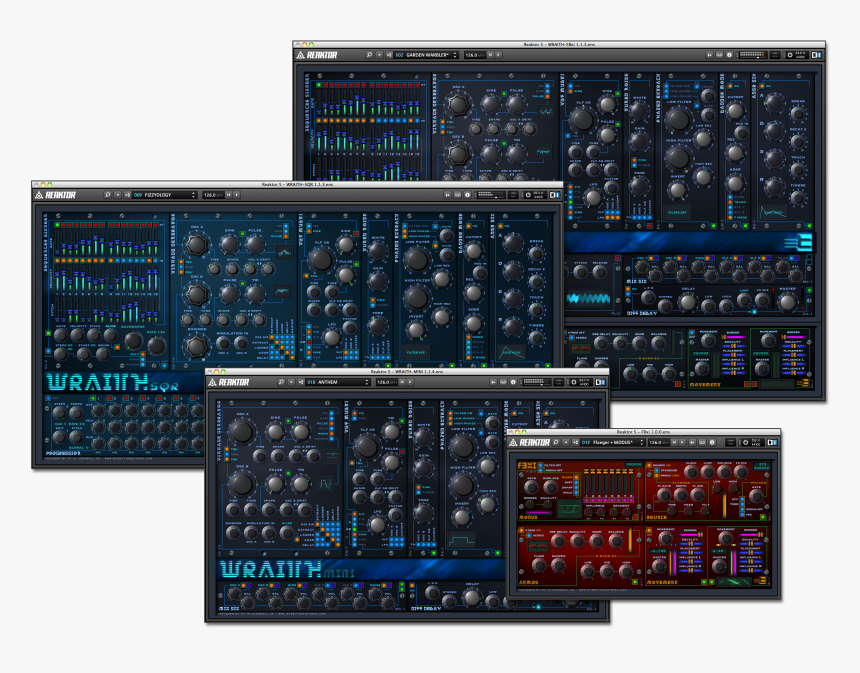Open the menu arrow next to search in WRAITH-FBxi

coord(379,55)
